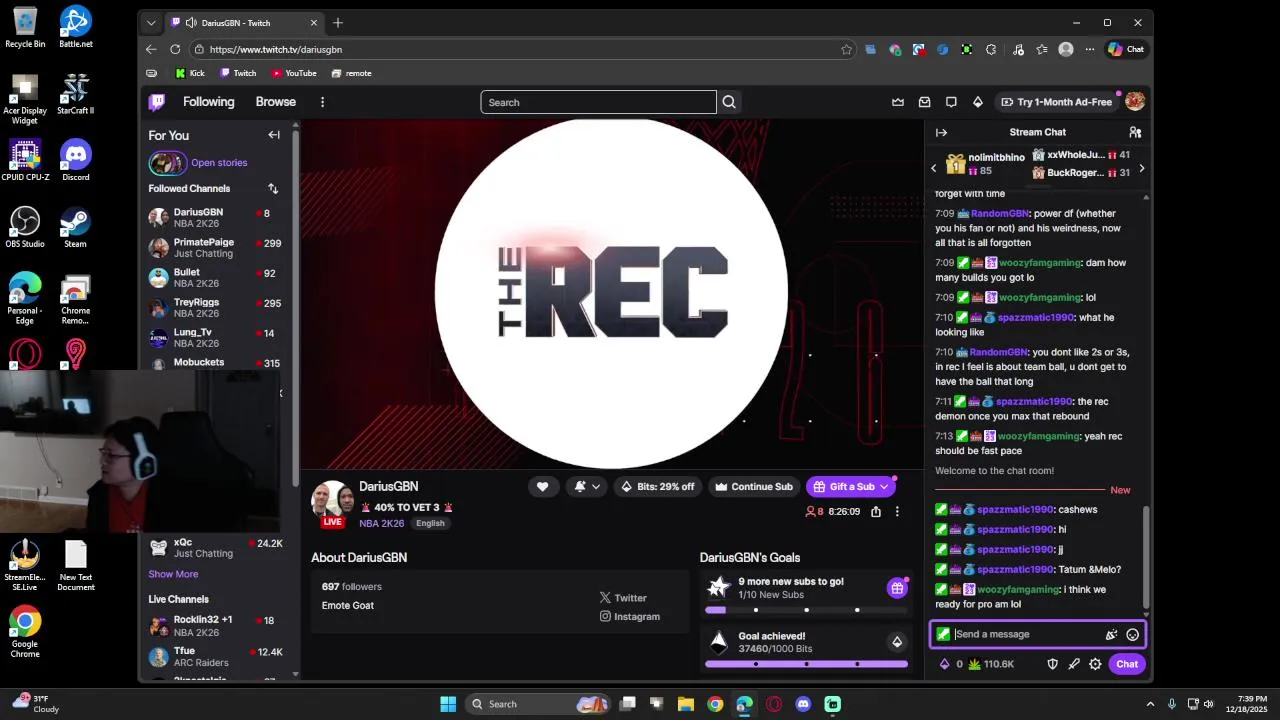Click Try 1-Month Ad-Free button
Screen dimensions: 1280x720
(x=1057, y=102)
